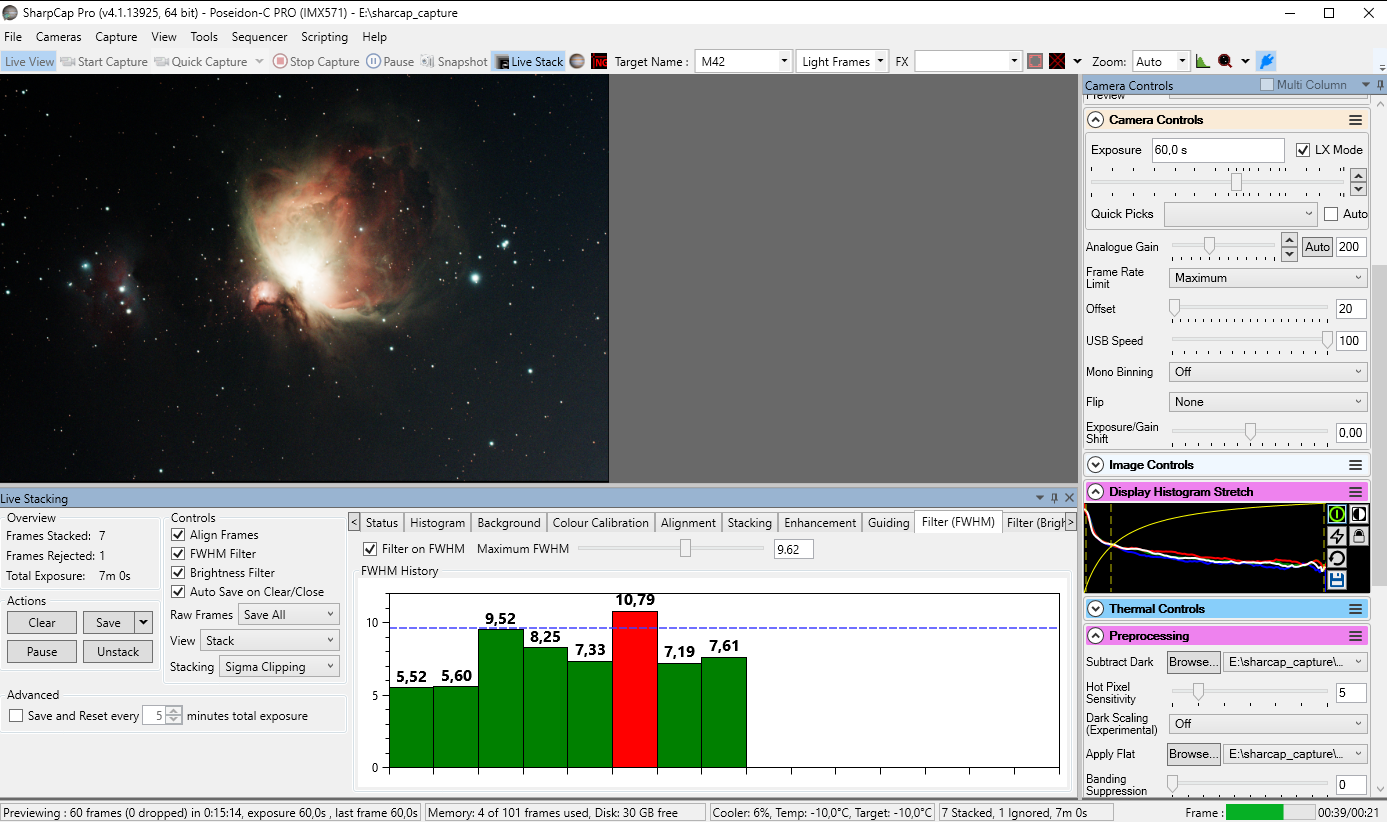Click the Save button in Actions
Image resolution: width=1387 pixels, height=822 pixels.
pyautogui.click(x=108, y=622)
